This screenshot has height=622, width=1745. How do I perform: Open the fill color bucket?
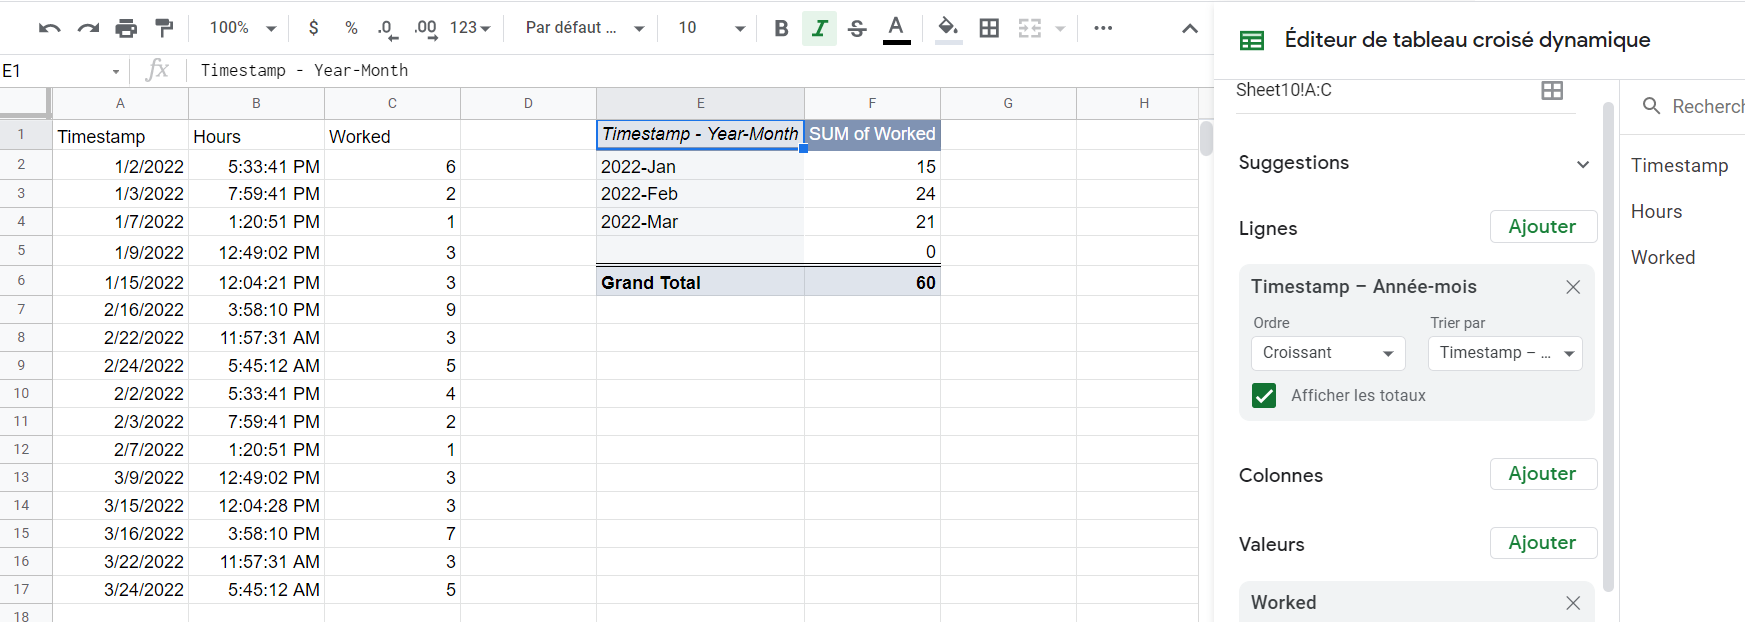coord(948,28)
